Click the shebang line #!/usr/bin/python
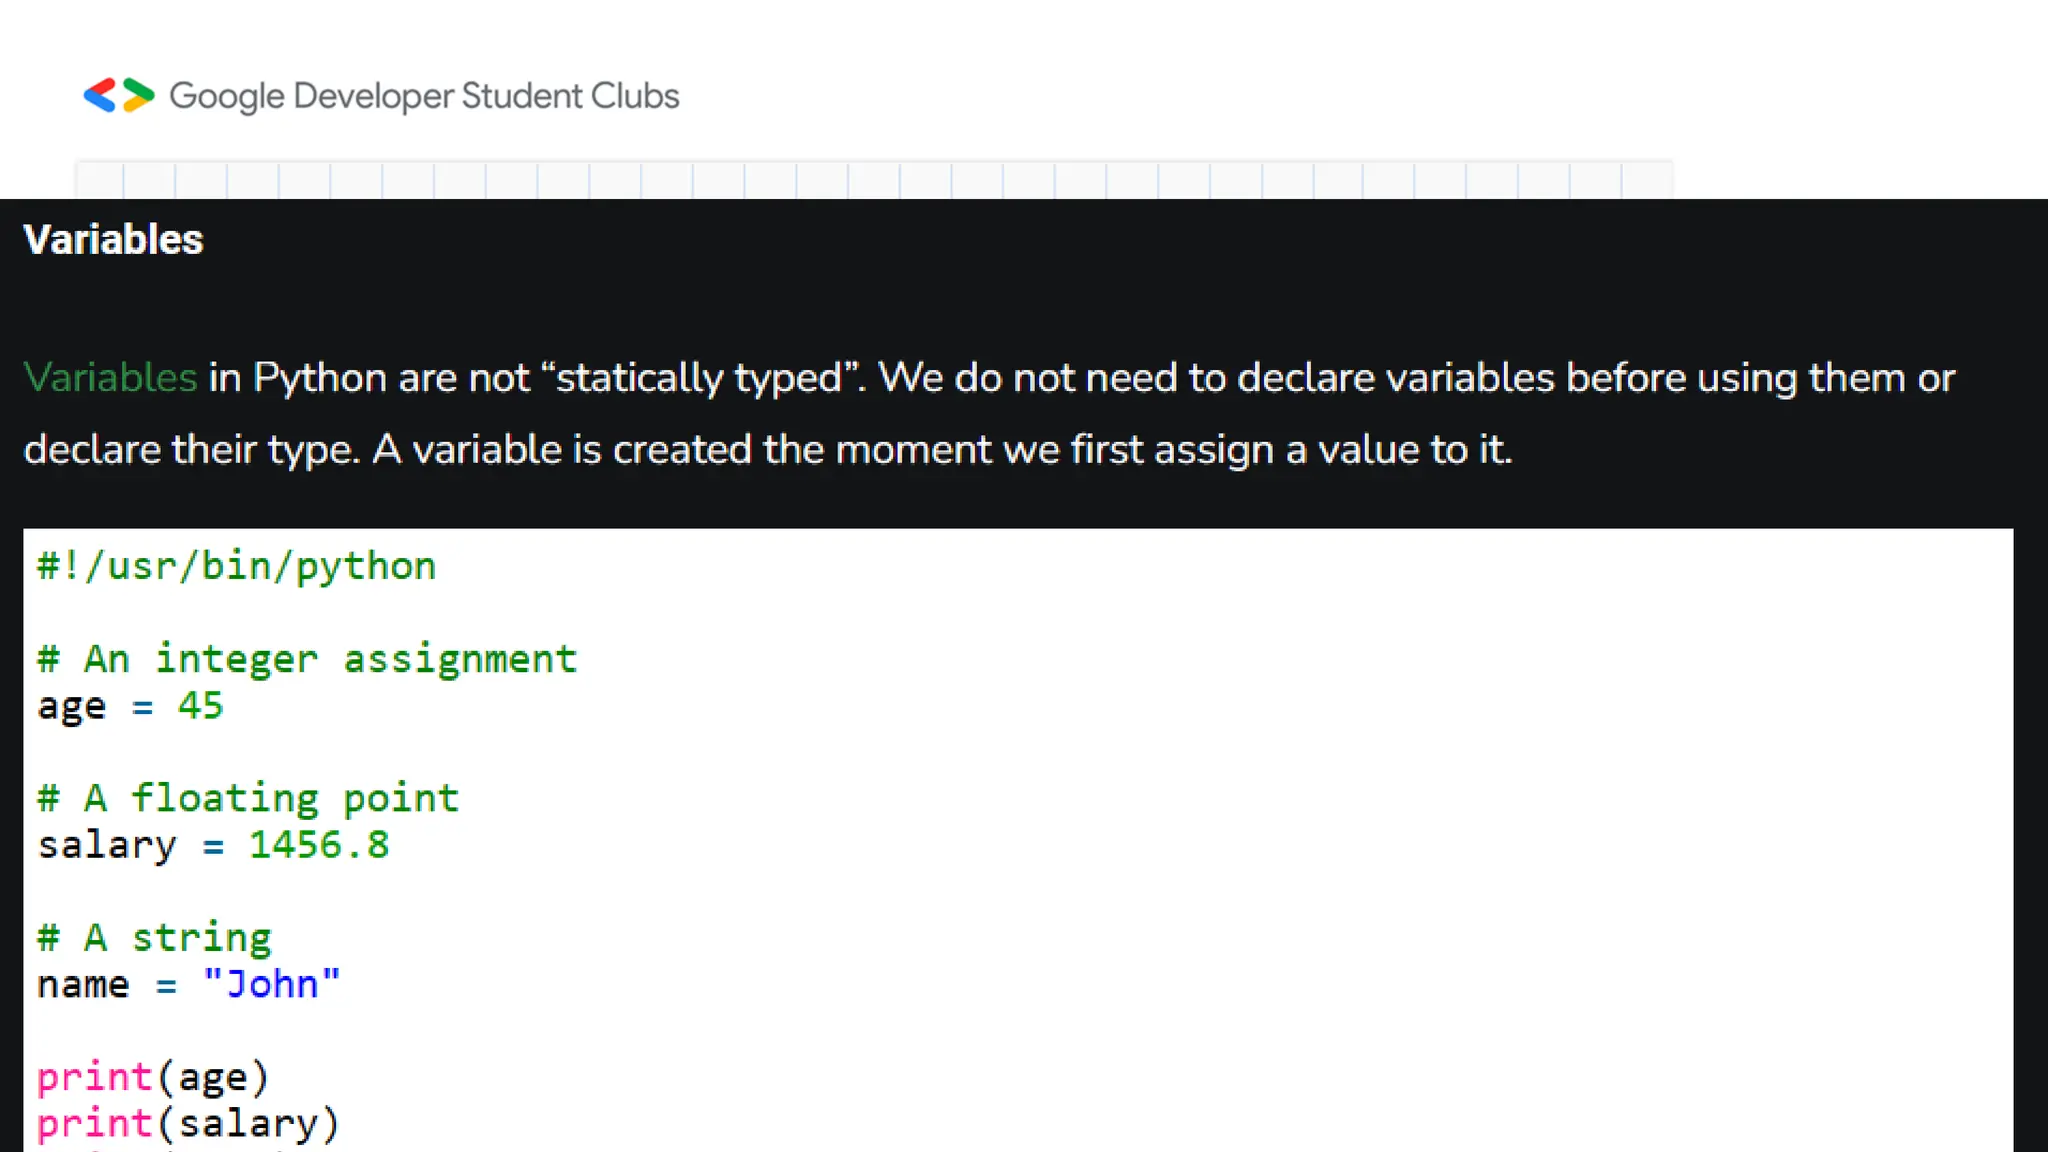The width and height of the screenshot is (2048, 1152). [236, 566]
